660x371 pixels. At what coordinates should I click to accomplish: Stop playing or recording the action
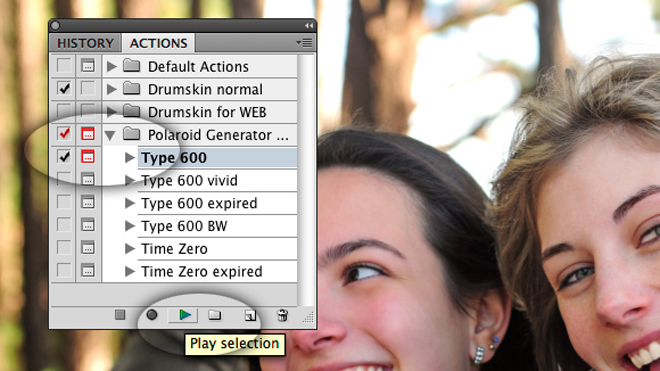click(120, 315)
